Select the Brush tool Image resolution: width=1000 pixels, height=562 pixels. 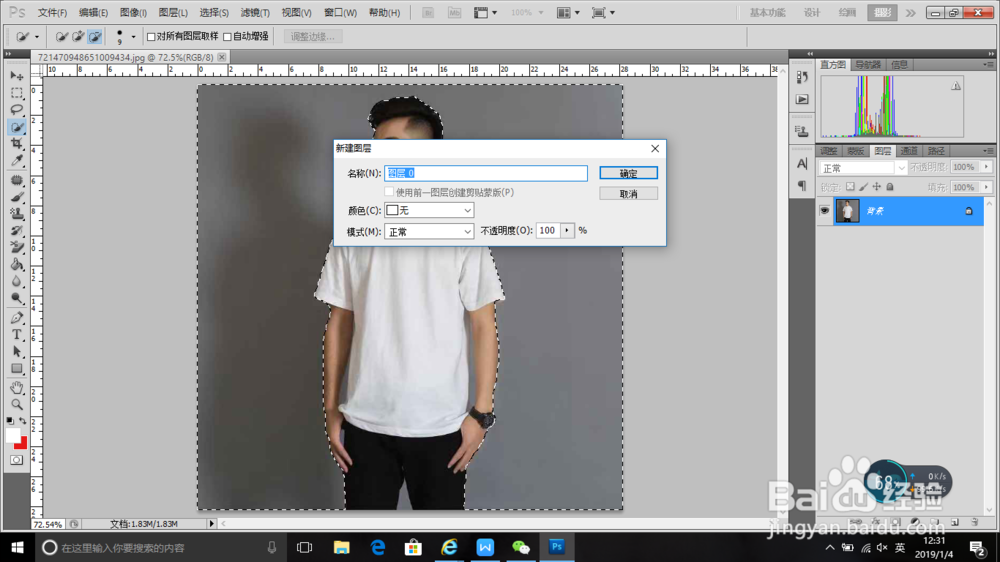point(17,197)
